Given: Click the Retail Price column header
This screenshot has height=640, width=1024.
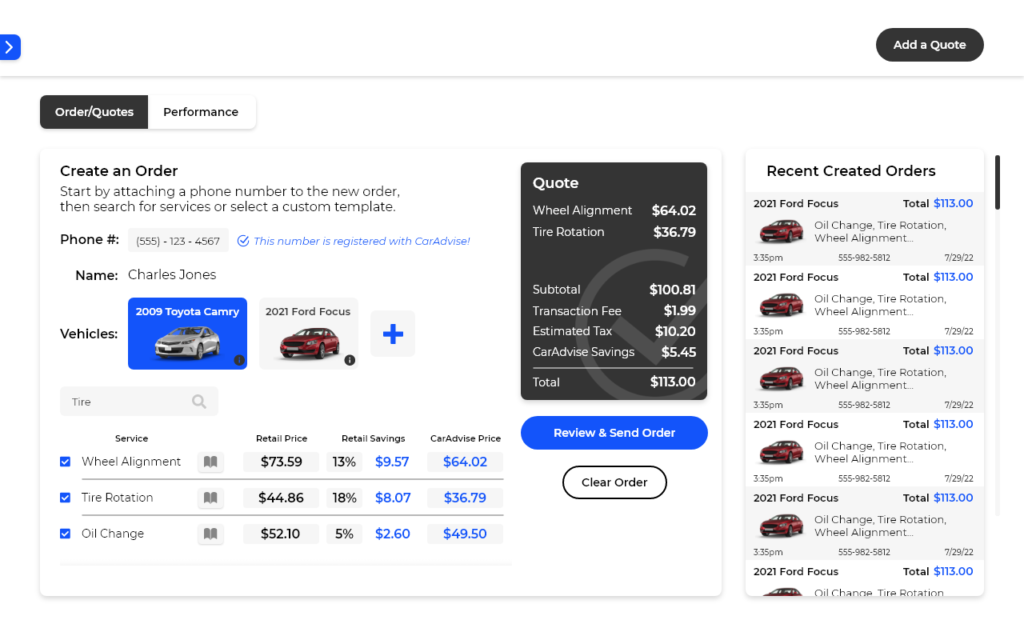Looking at the screenshot, I should [281, 438].
